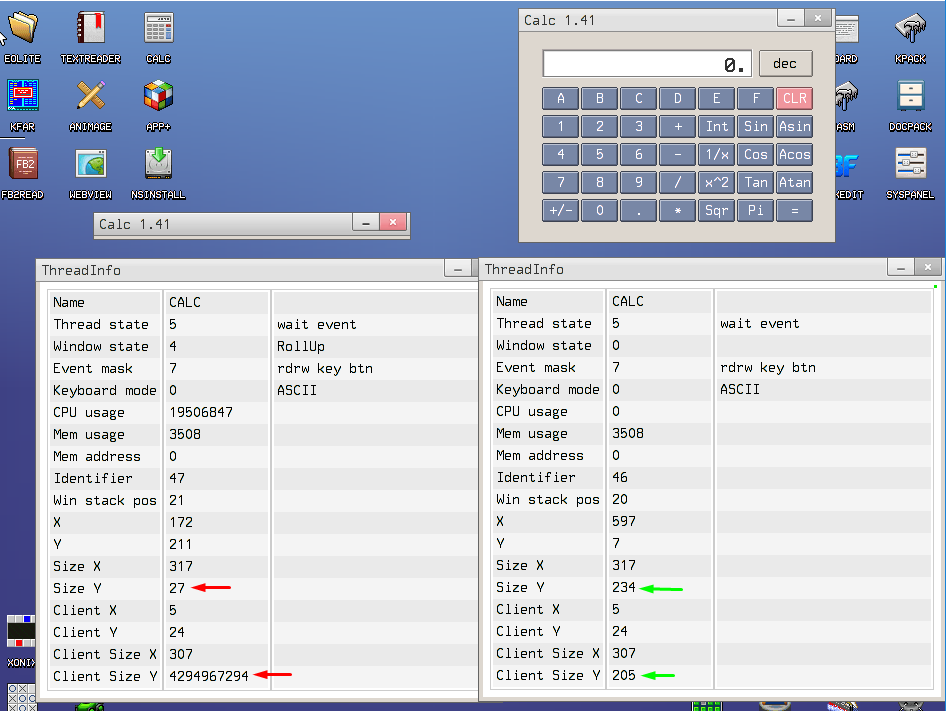Open the ANIMAGE desktop icon

click(90, 97)
